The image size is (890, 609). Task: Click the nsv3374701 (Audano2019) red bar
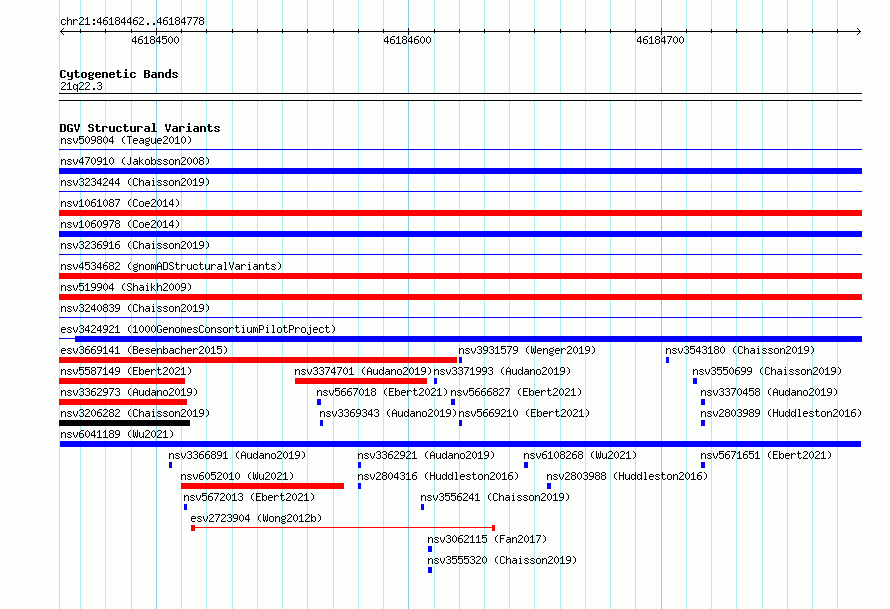coord(361,381)
